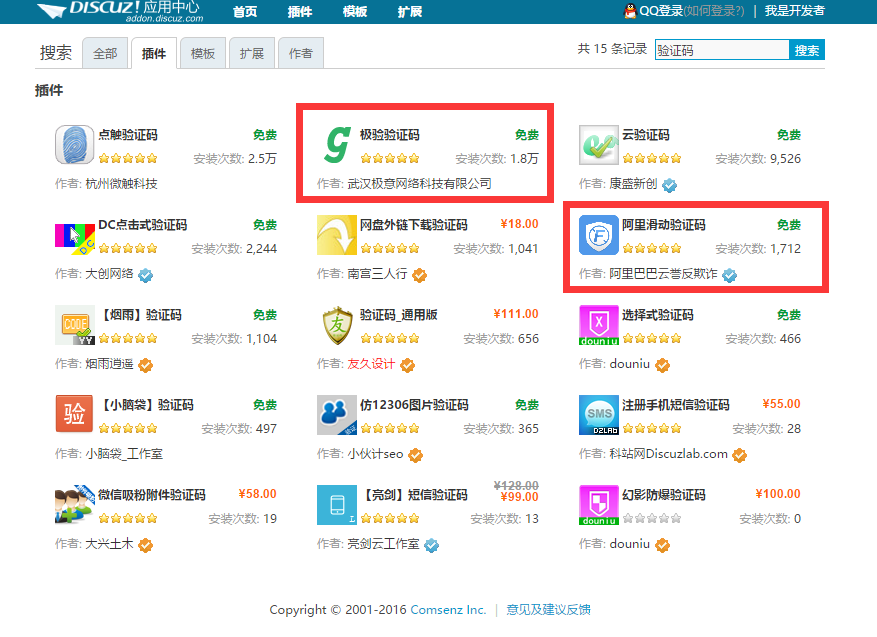This screenshot has height=637, width=877.
Task: Switch to the 模板 search tab
Action: tap(202, 53)
